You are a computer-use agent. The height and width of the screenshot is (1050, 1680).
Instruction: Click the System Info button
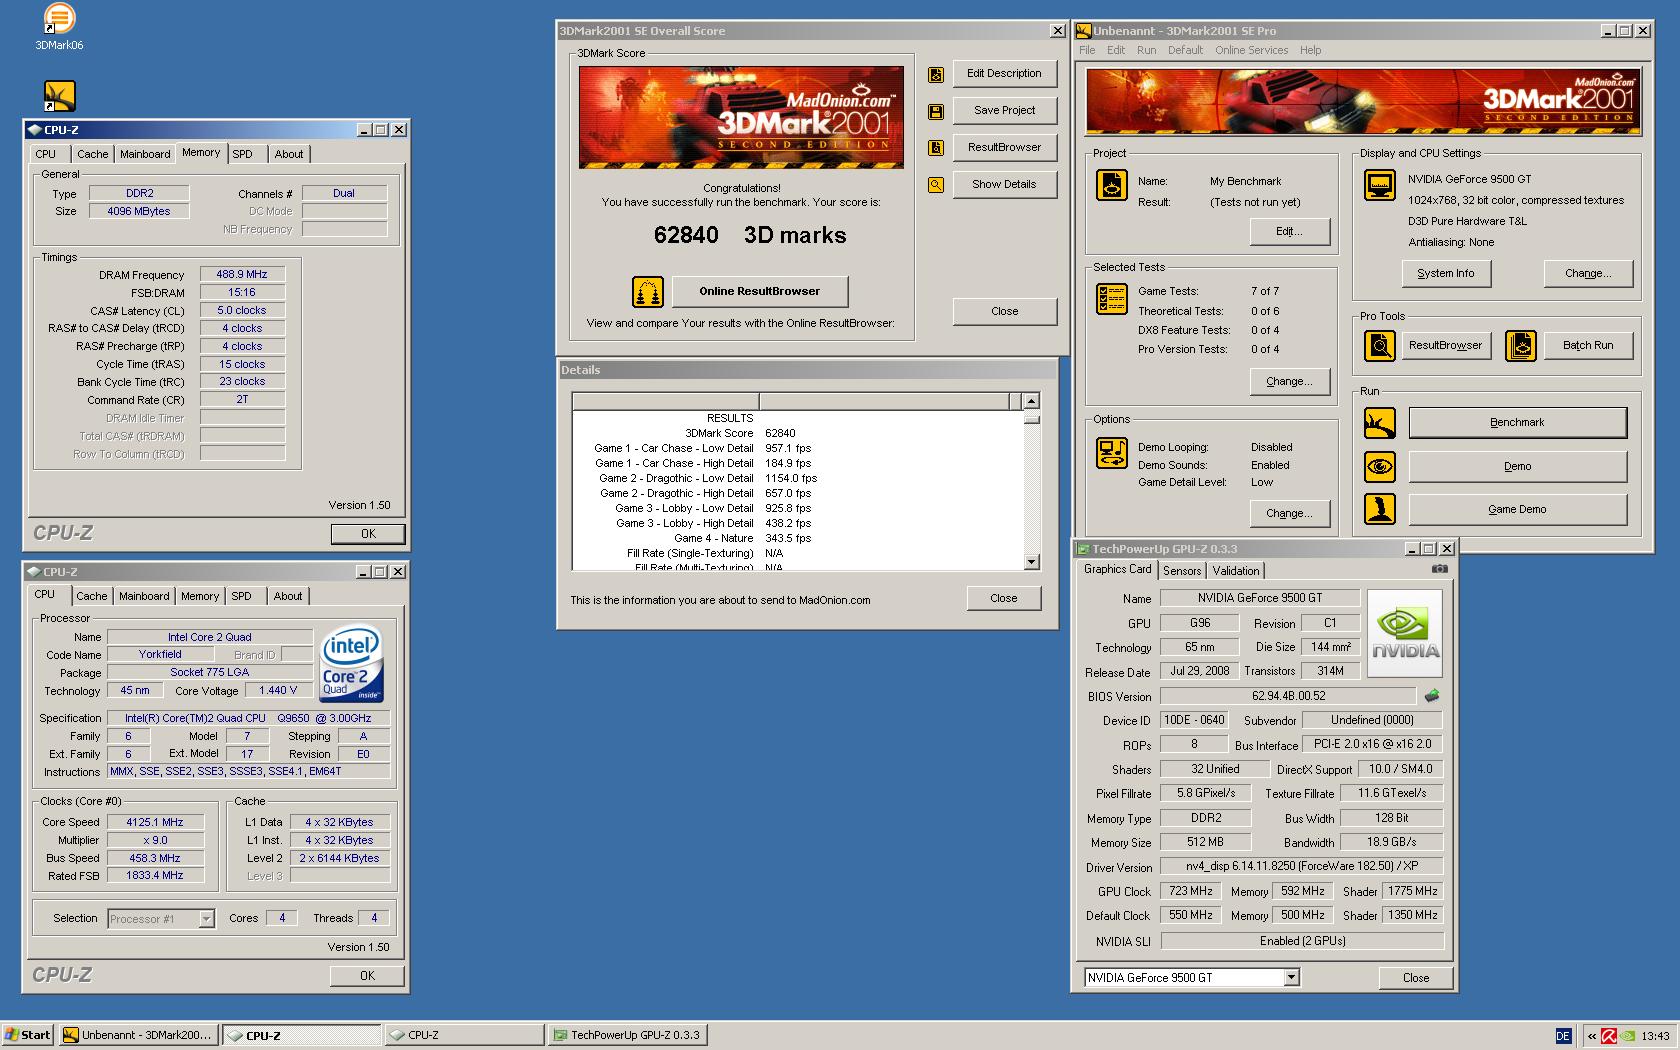pyautogui.click(x=1445, y=274)
